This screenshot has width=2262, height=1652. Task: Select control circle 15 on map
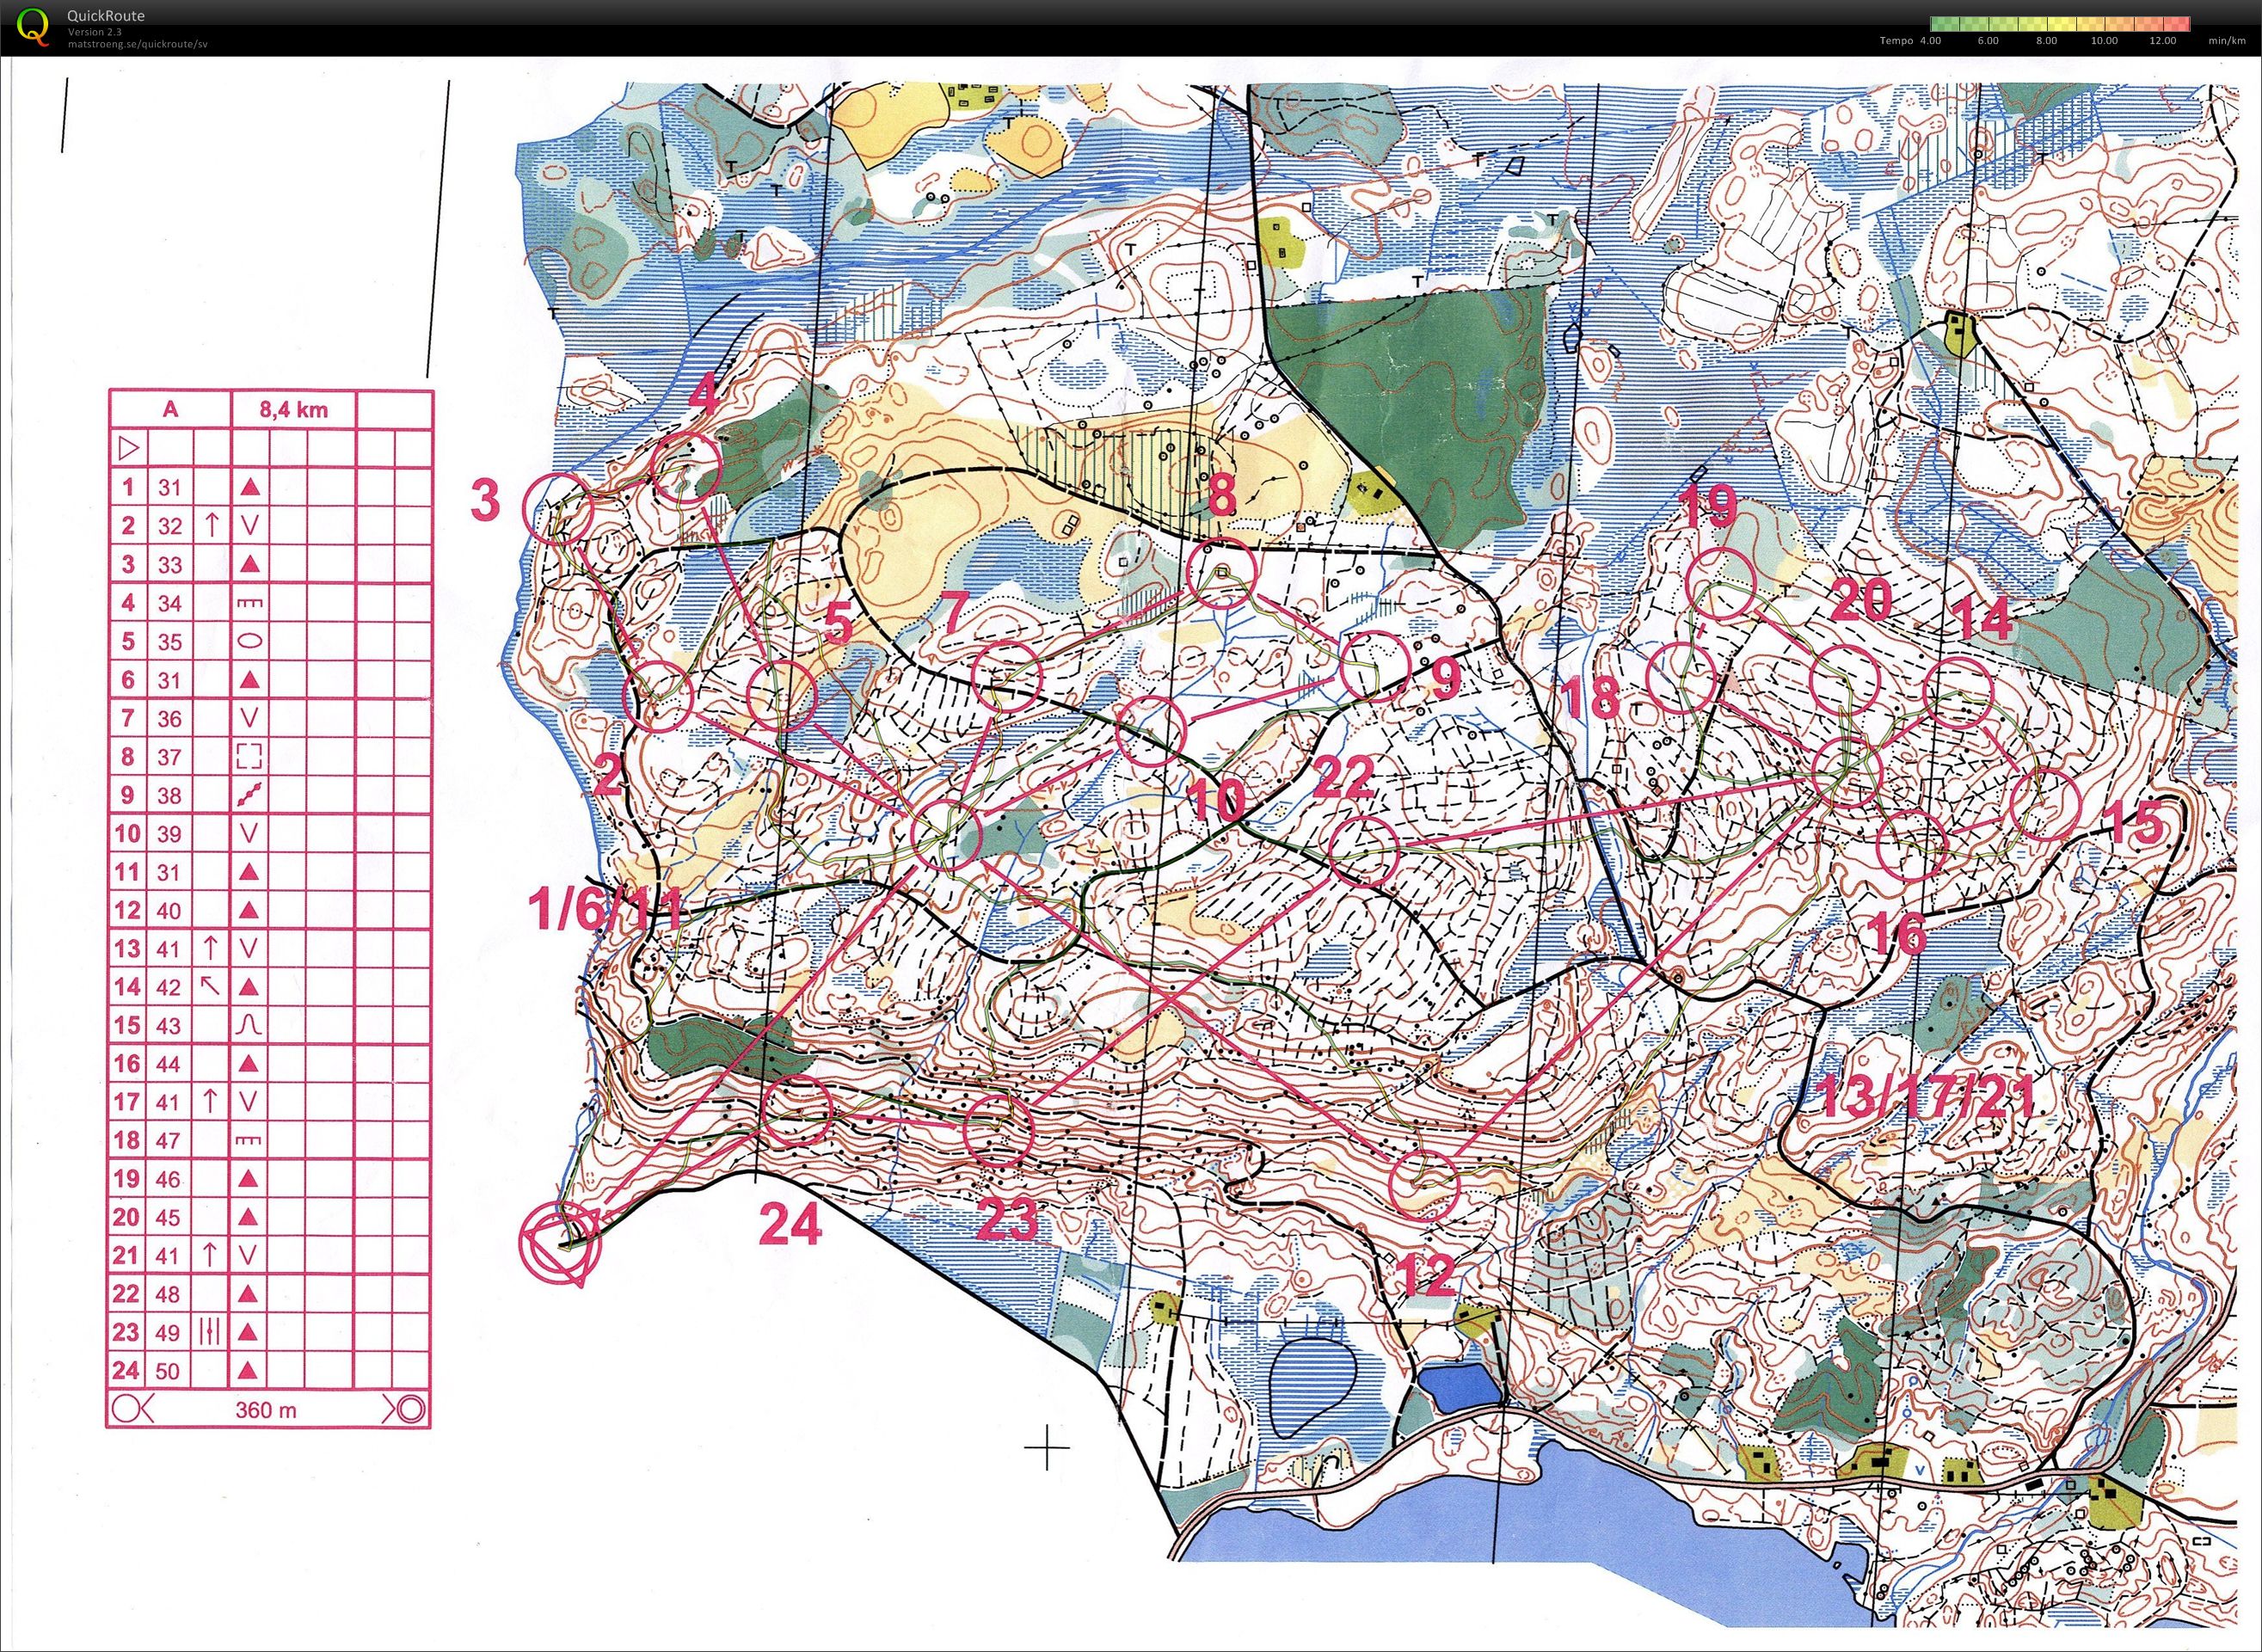pyautogui.click(x=2045, y=805)
